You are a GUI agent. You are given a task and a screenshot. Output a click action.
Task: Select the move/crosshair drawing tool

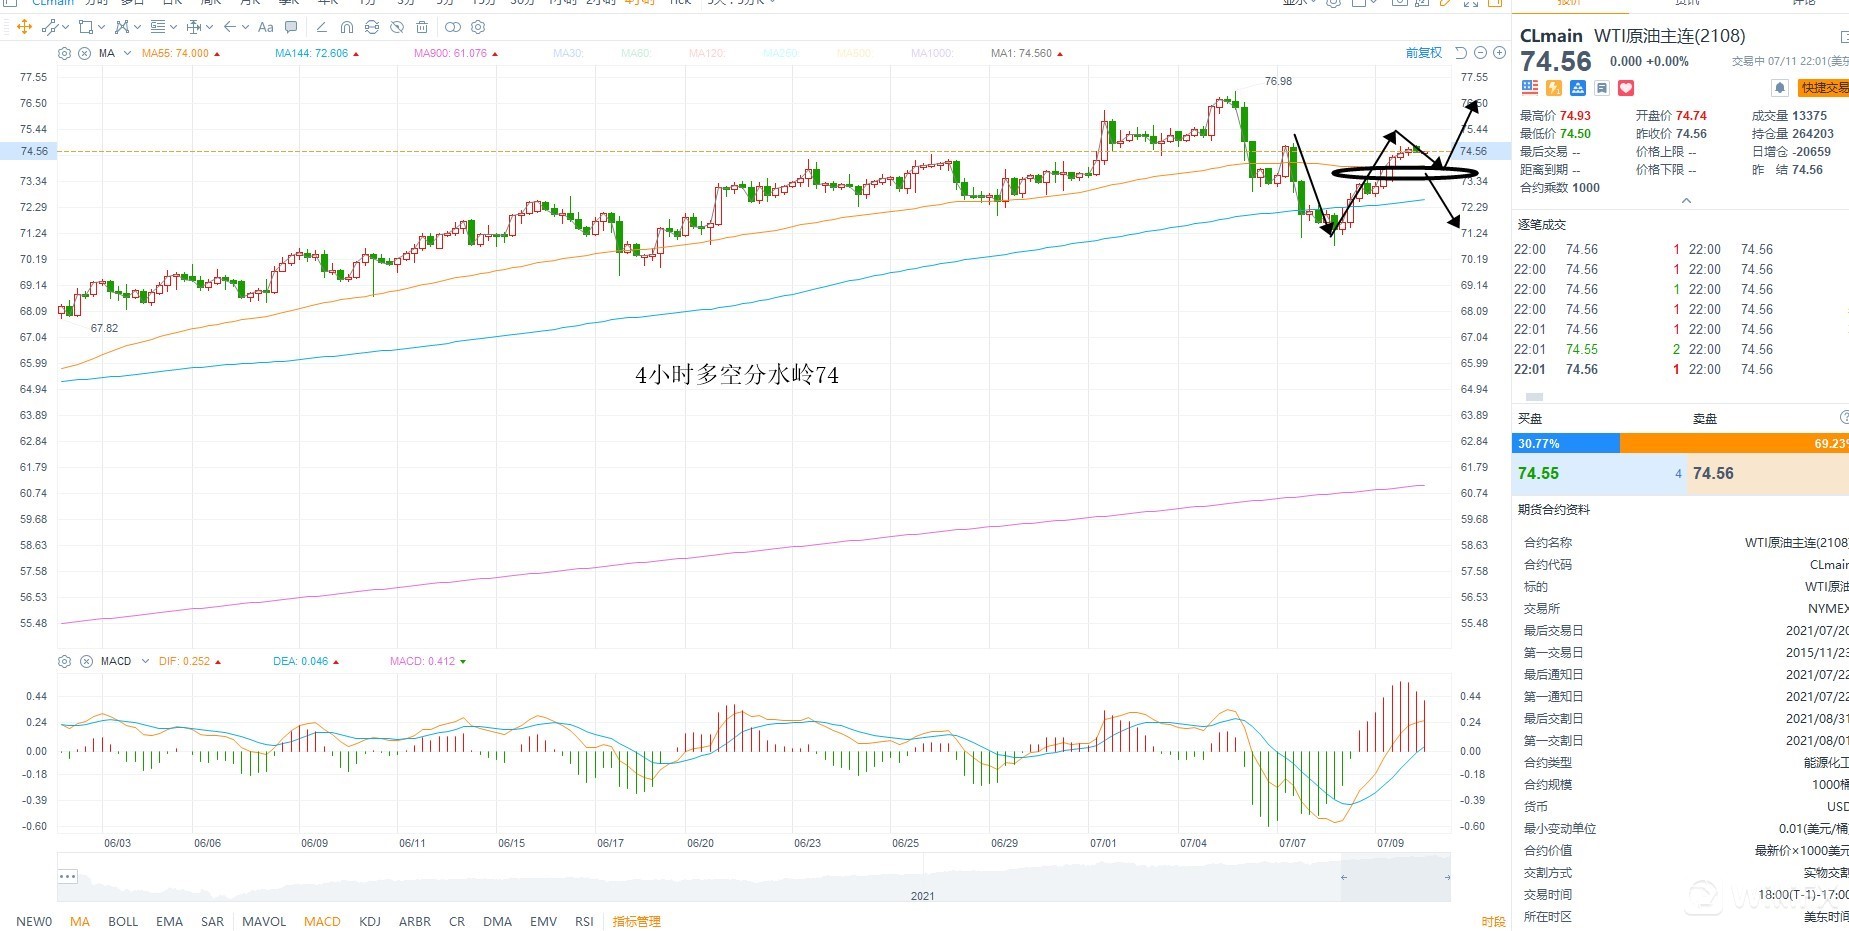pyautogui.click(x=24, y=27)
